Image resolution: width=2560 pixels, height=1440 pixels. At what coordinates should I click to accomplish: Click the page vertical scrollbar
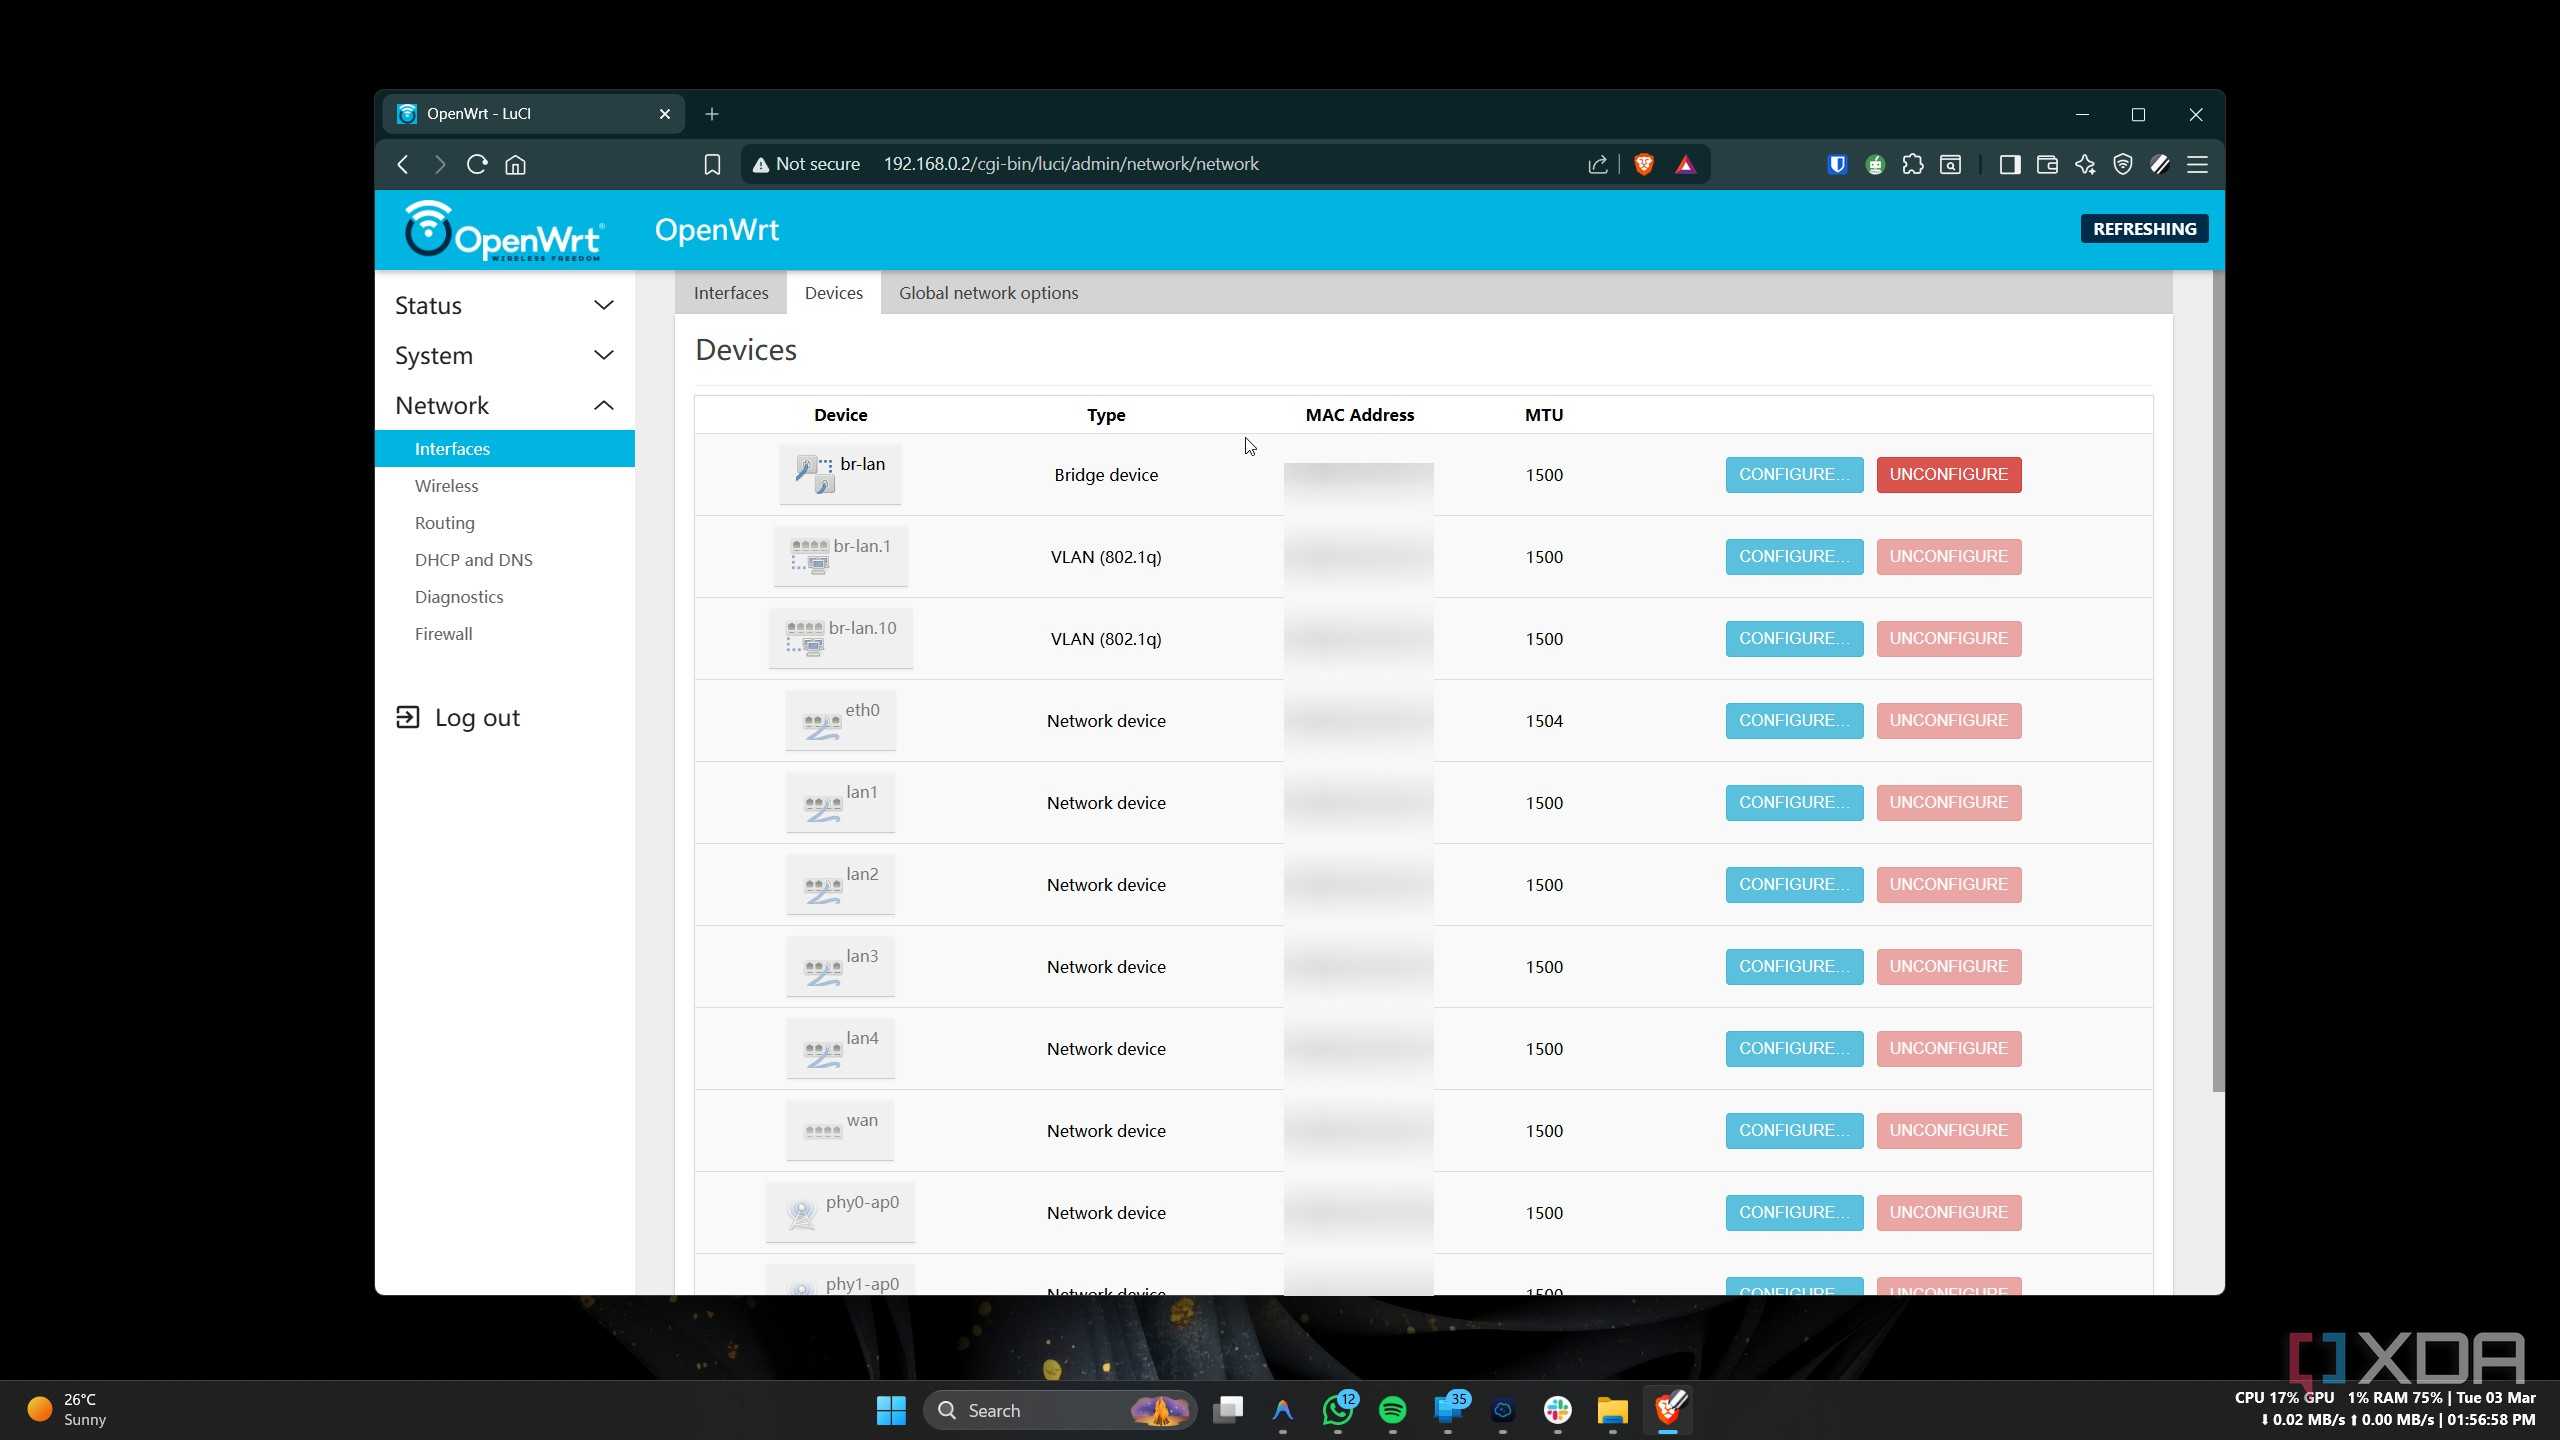tap(2218, 680)
